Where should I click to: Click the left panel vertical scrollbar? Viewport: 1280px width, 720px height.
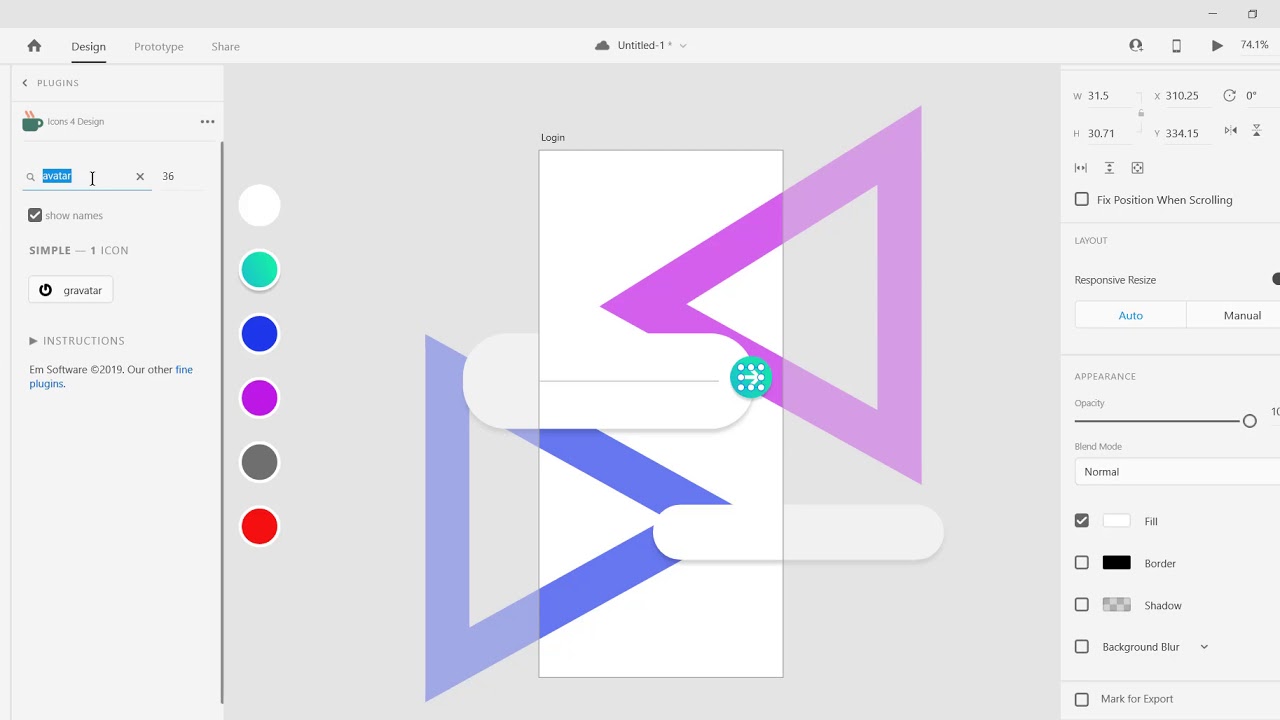coord(222,423)
